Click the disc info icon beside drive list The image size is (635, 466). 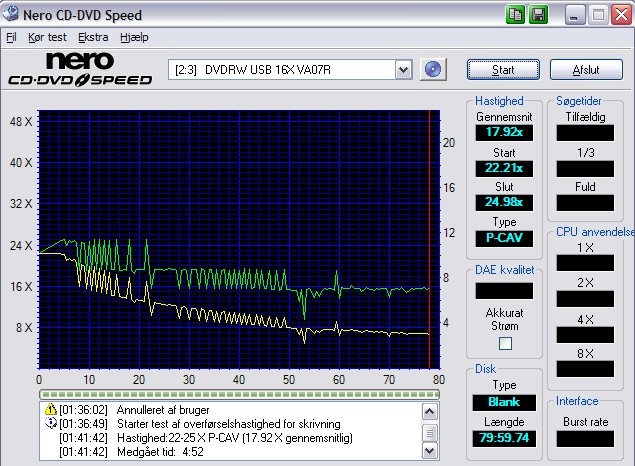pos(433,70)
